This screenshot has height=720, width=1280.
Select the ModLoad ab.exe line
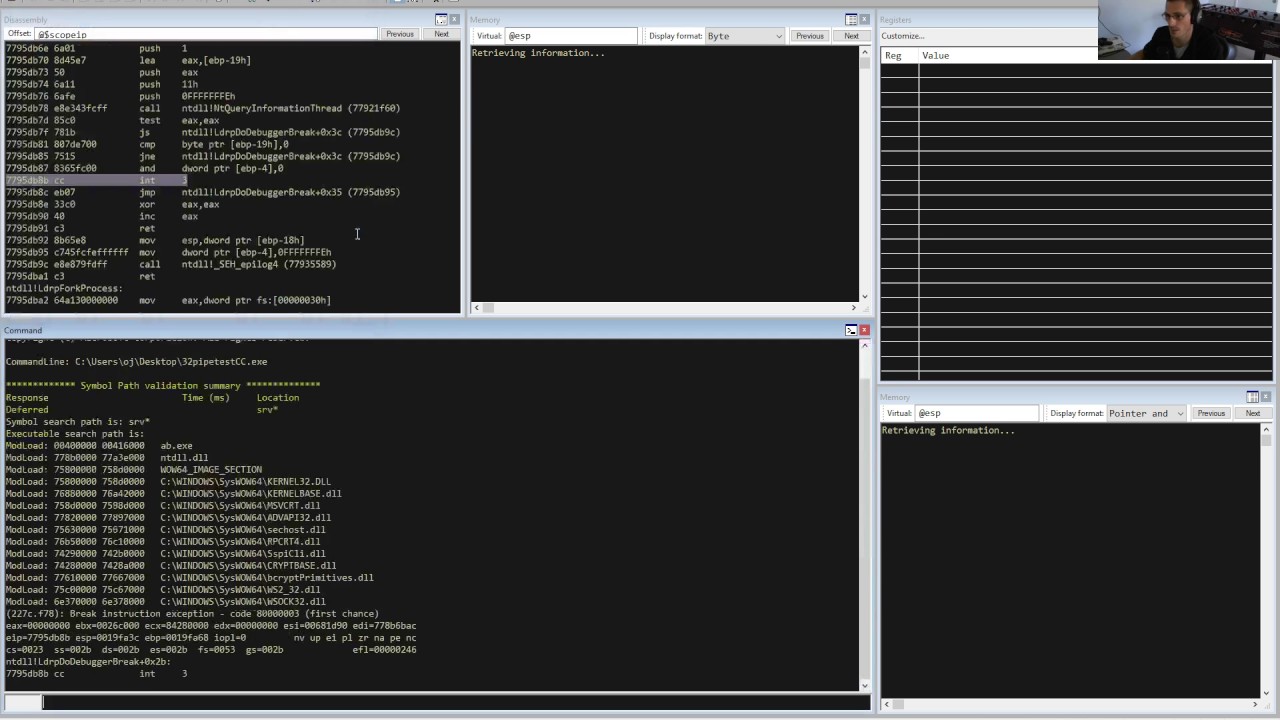(99, 446)
